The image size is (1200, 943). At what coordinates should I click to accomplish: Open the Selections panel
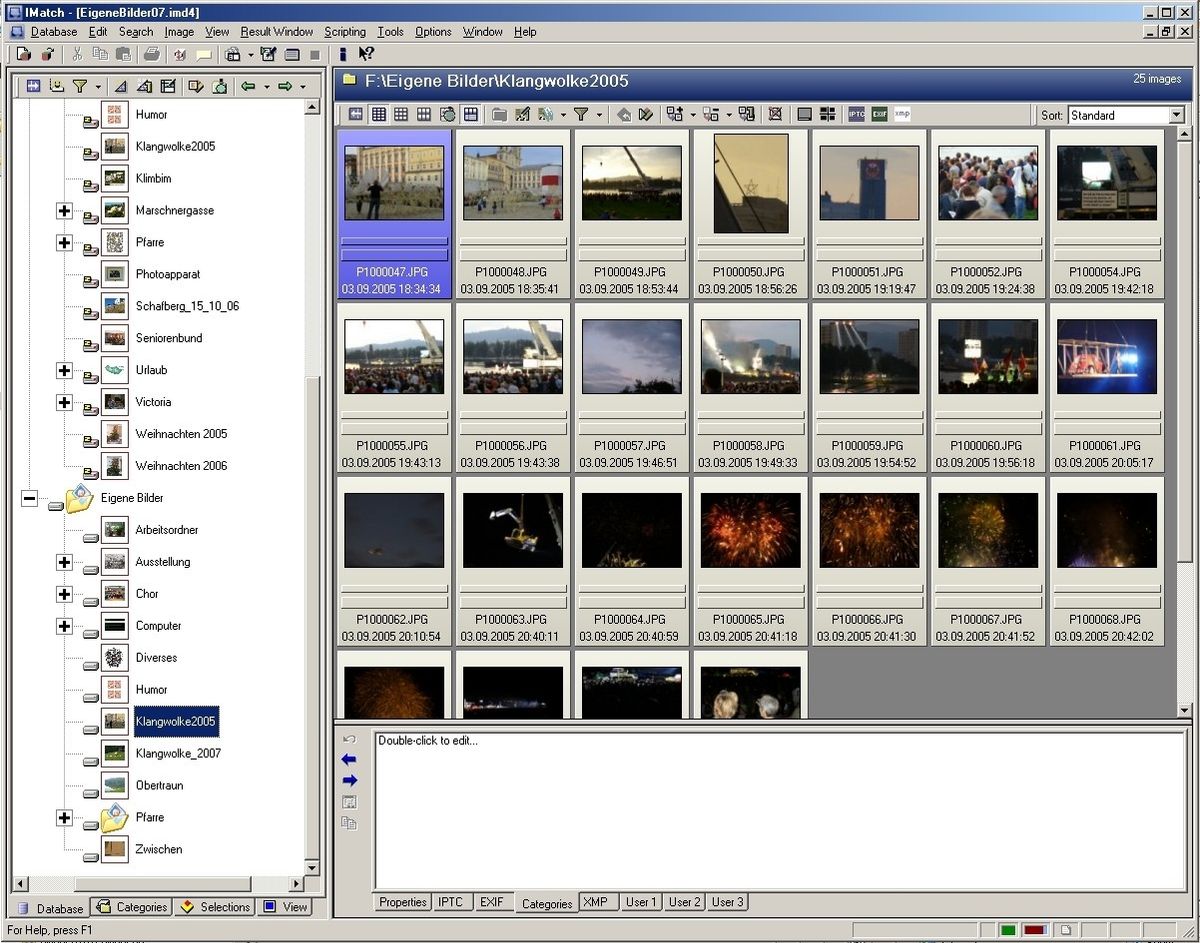click(215, 907)
